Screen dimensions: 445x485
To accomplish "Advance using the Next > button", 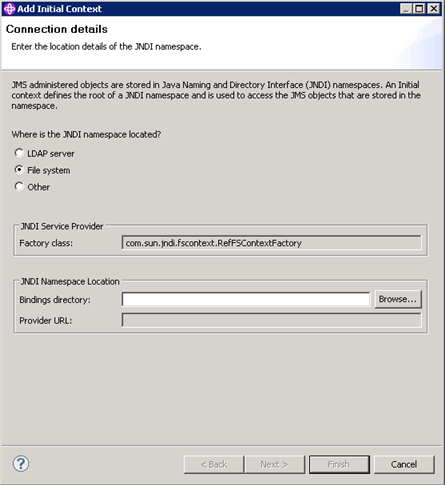I will [x=275, y=464].
